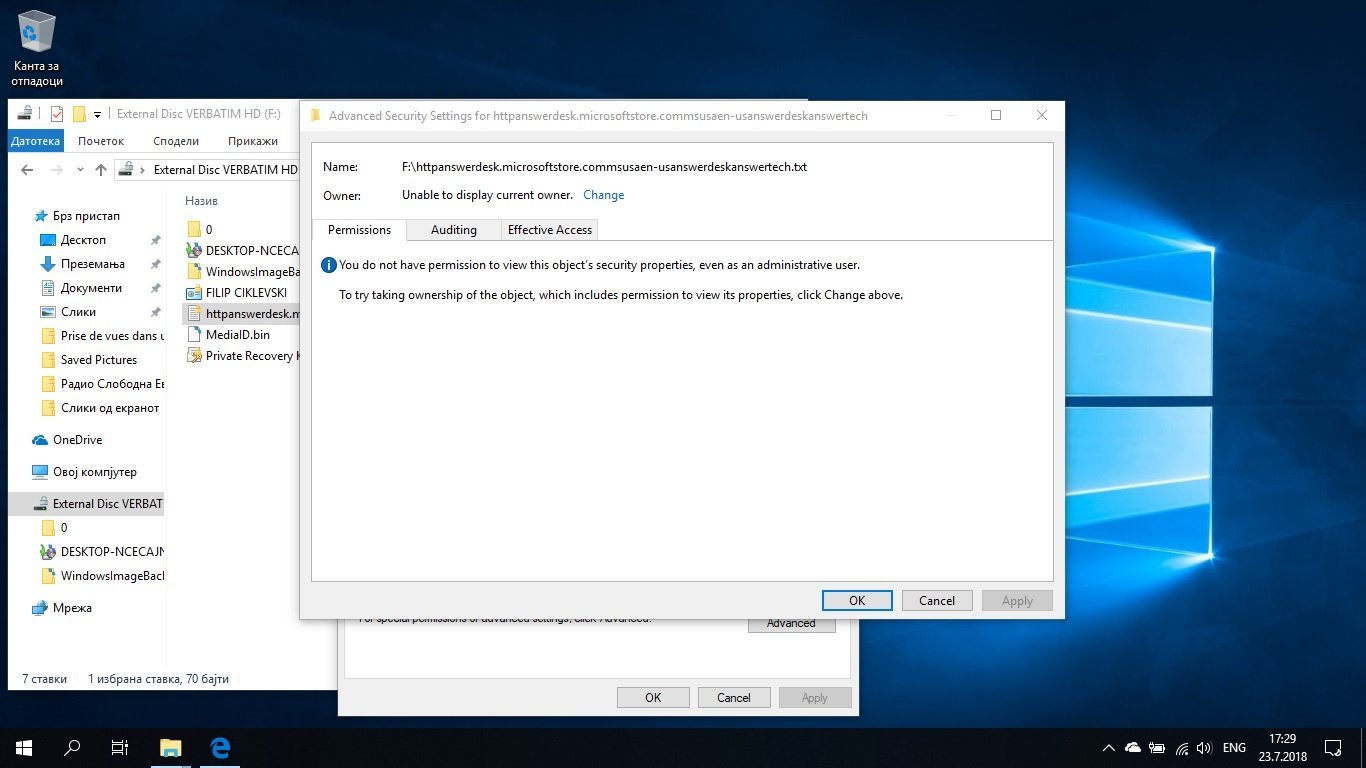Click OK in Advanced Security Settings
This screenshot has width=1366, height=768.
pos(857,600)
